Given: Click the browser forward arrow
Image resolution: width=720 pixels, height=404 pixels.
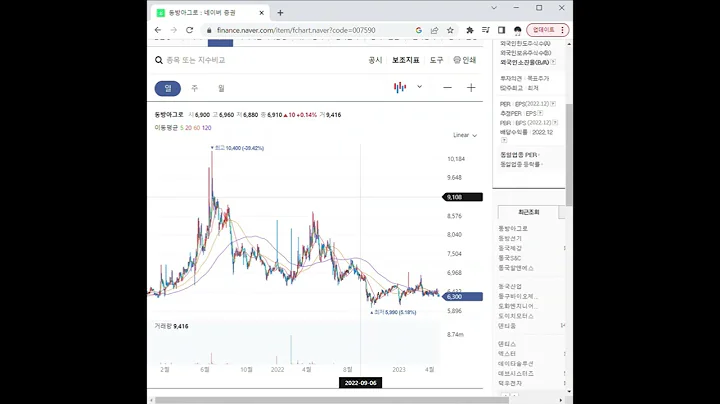Looking at the screenshot, I should pyautogui.click(x=174, y=30).
